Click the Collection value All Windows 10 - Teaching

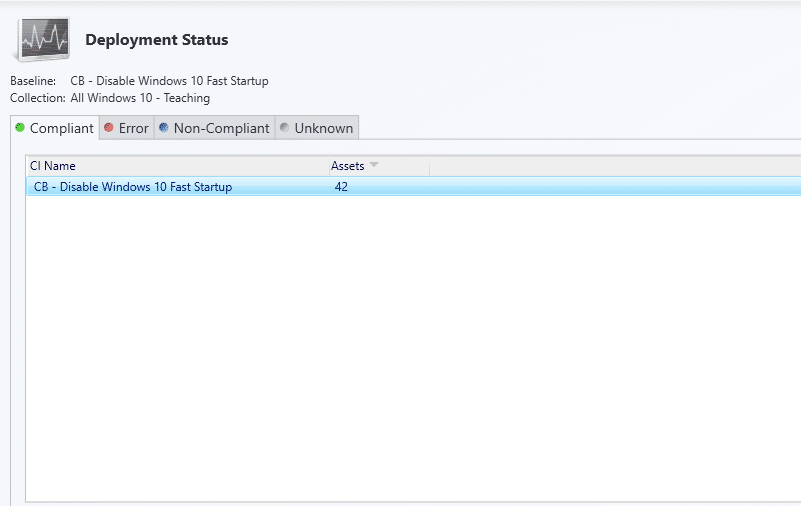[140, 98]
